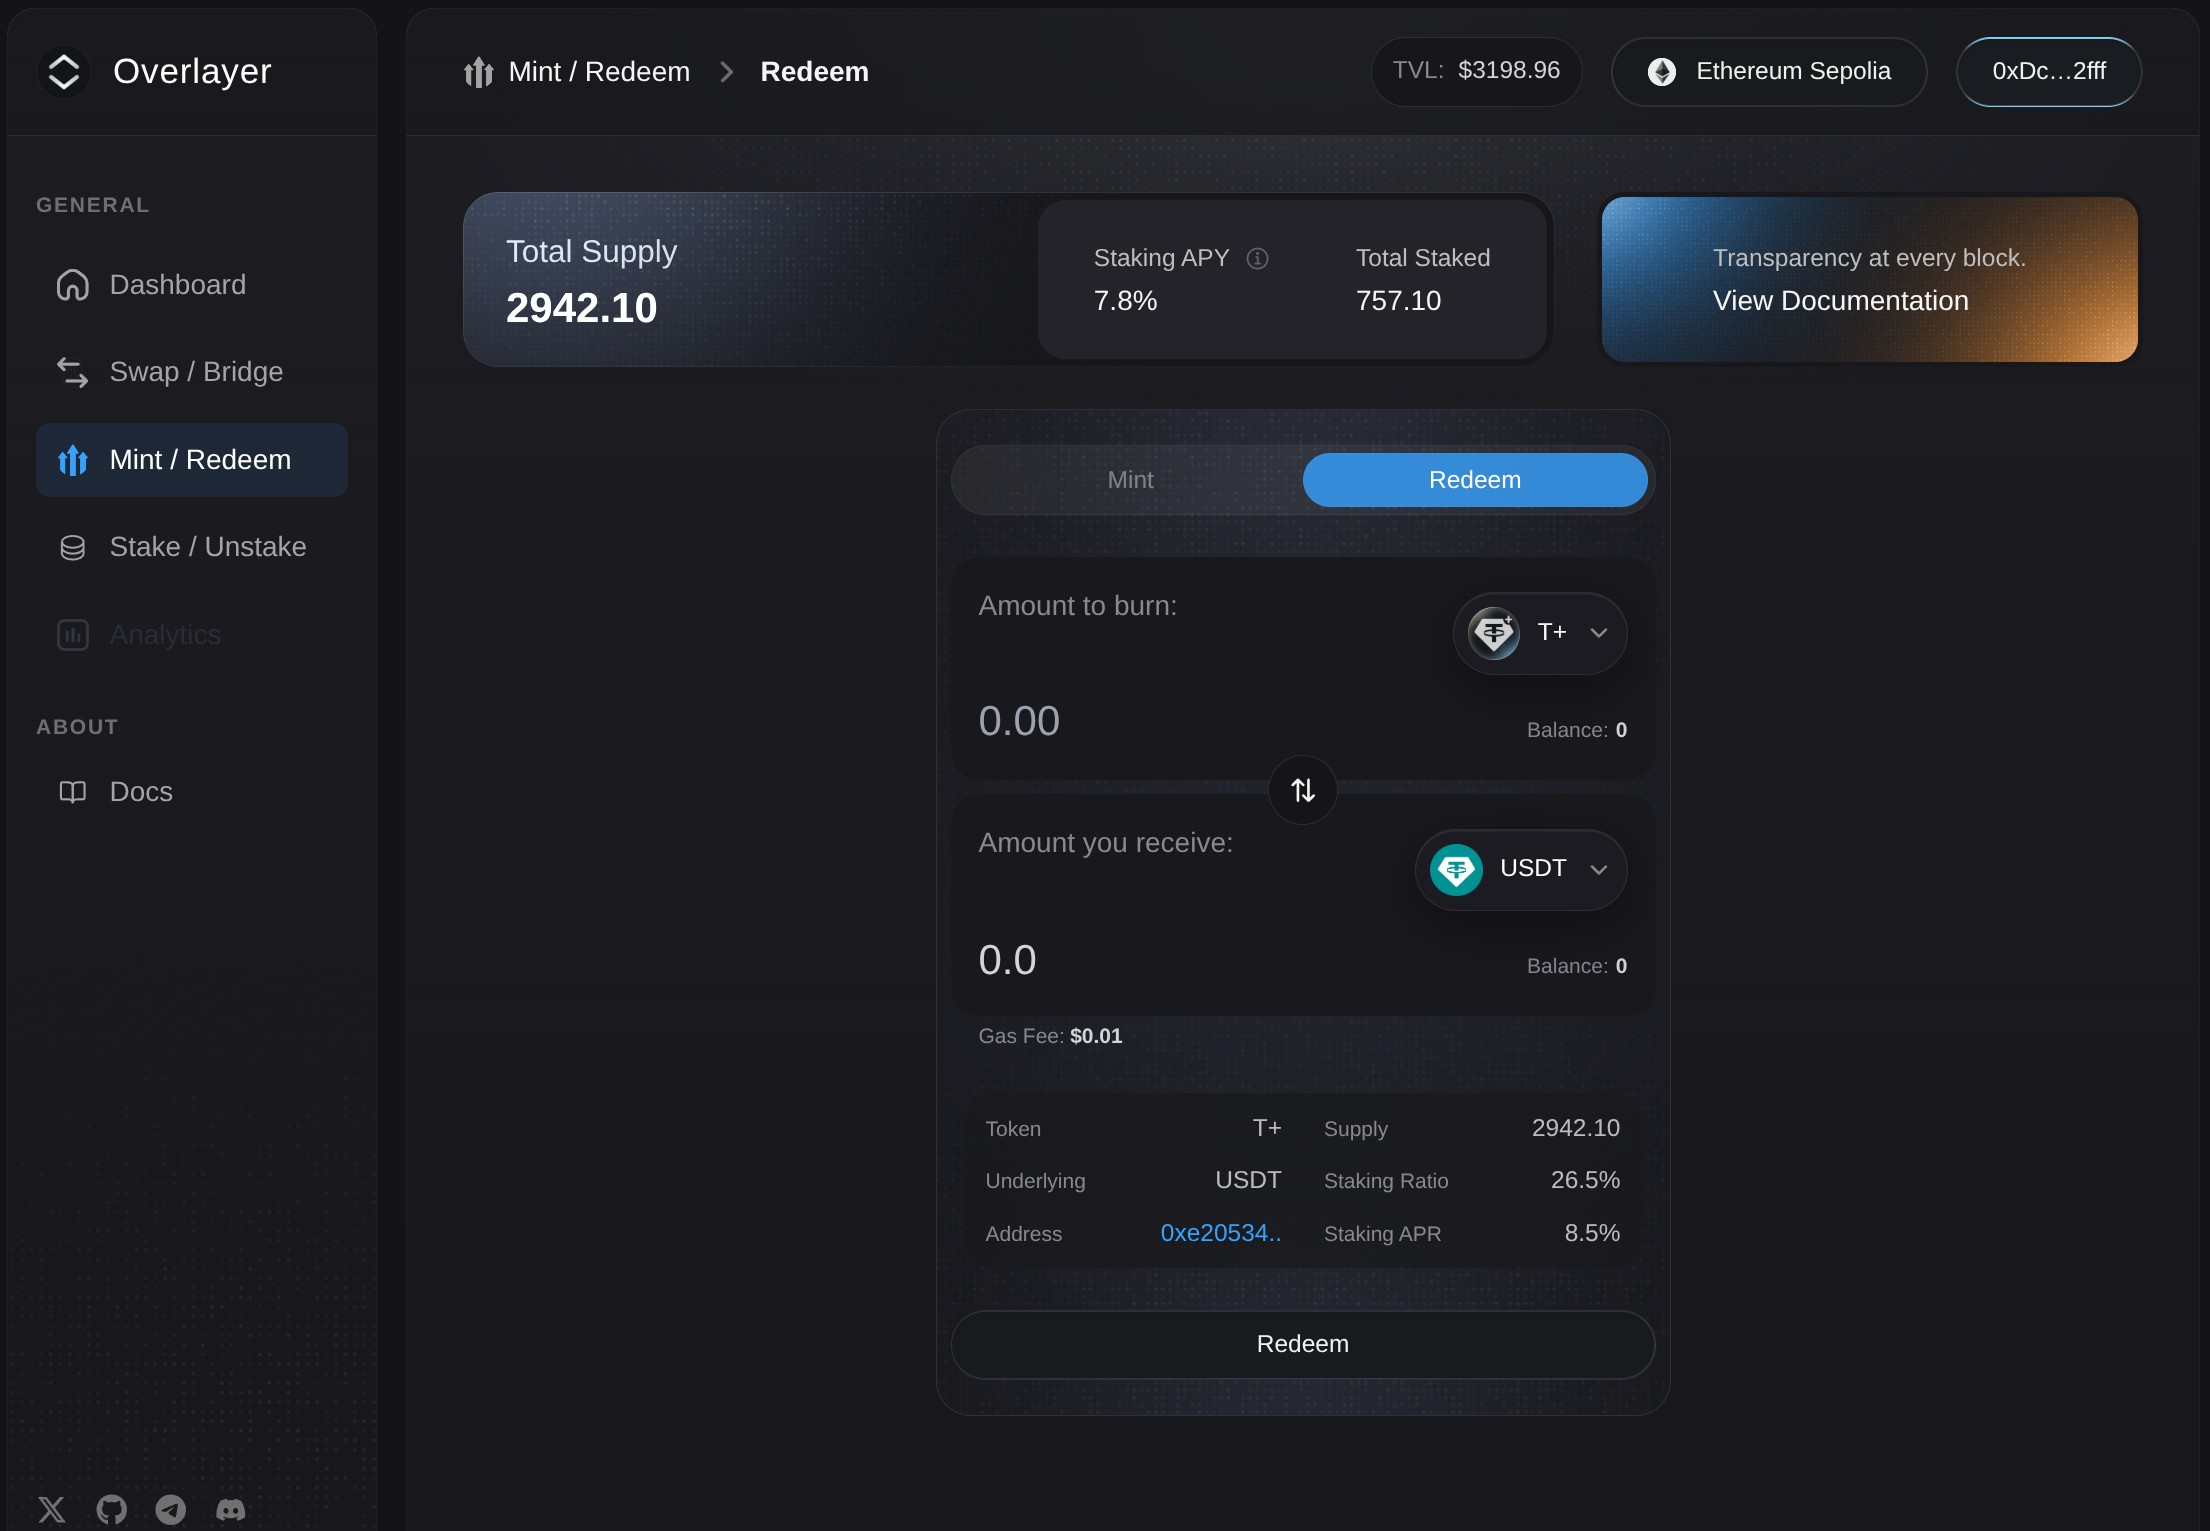Click the TVL $3198.96 badge
The width and height of the screenshot is (2210, 1531).
(1476, 71)
